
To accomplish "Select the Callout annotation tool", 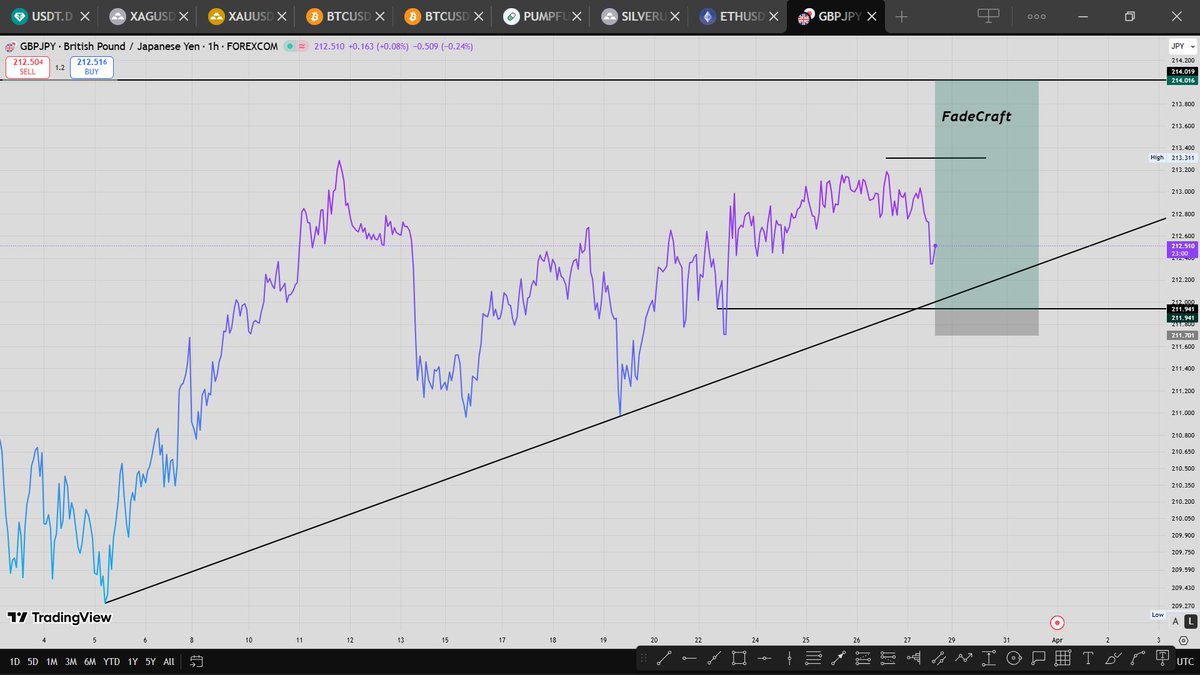I will [1038, 658].
